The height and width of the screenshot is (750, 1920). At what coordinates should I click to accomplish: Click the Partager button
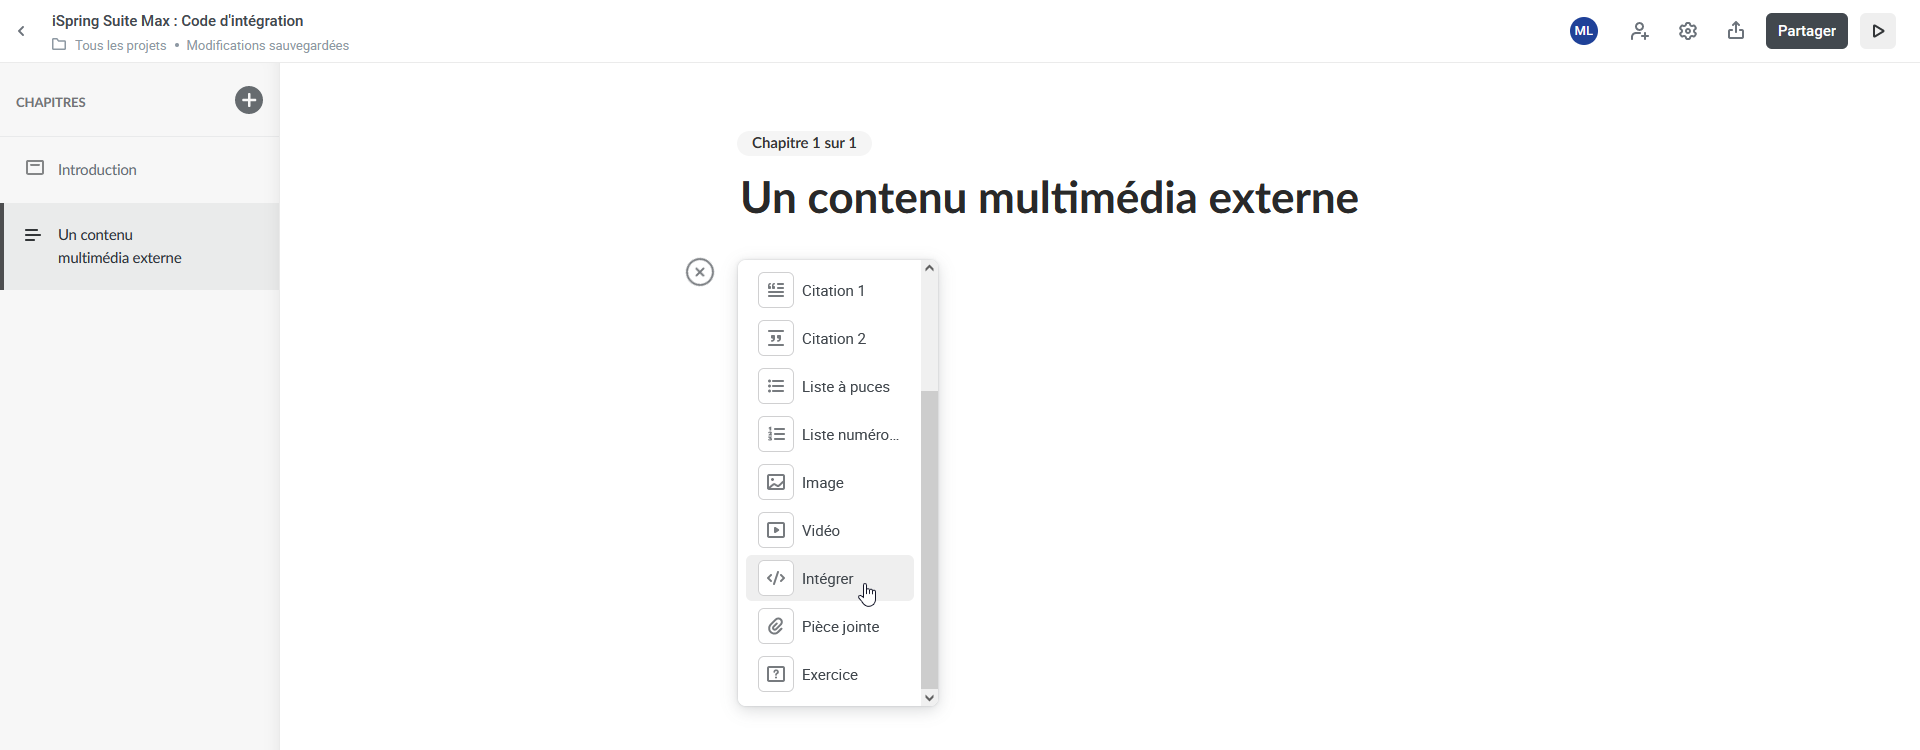1806,31
